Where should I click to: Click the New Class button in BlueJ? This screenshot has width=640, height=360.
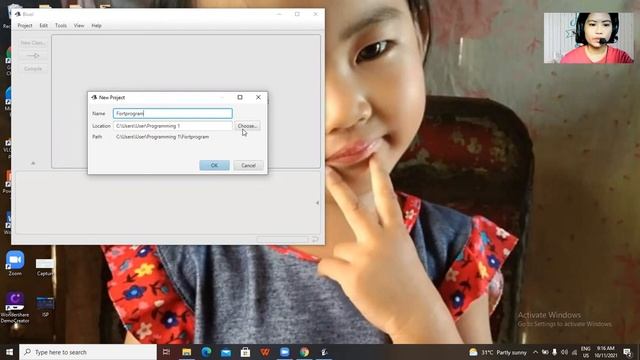click(33, 42)
